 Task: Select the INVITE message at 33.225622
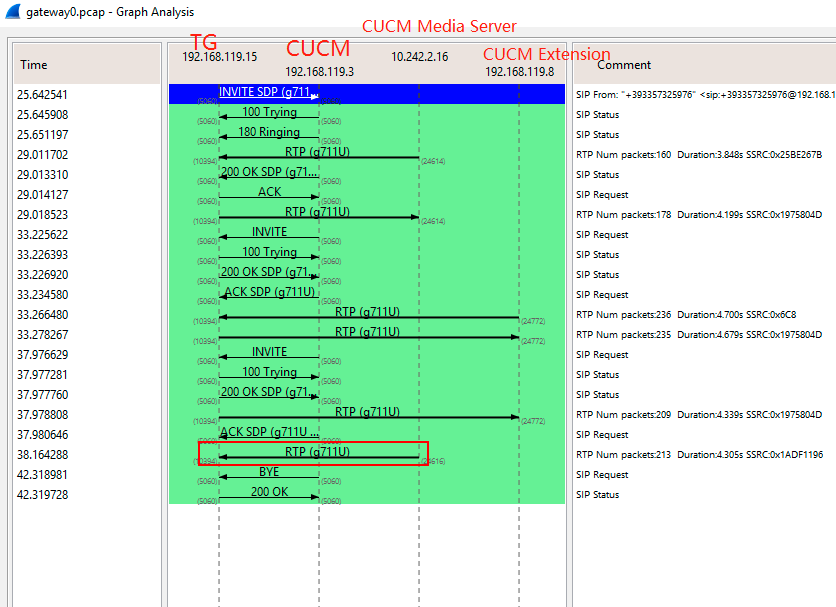point(269,233)
